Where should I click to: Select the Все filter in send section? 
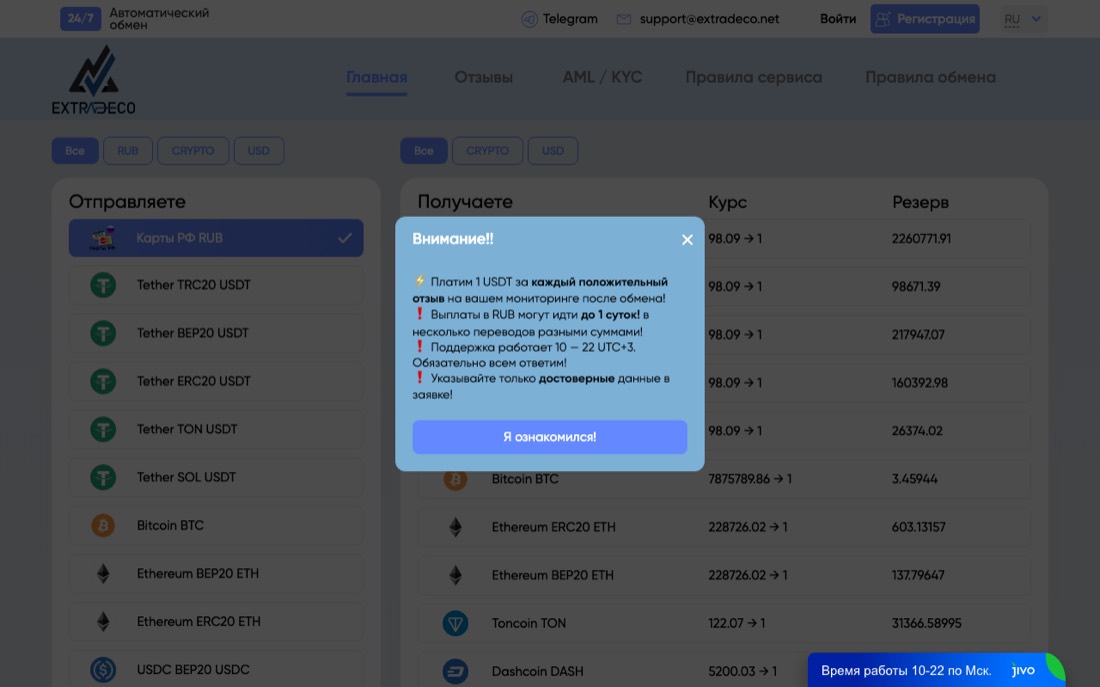click(x=75, y=151)
